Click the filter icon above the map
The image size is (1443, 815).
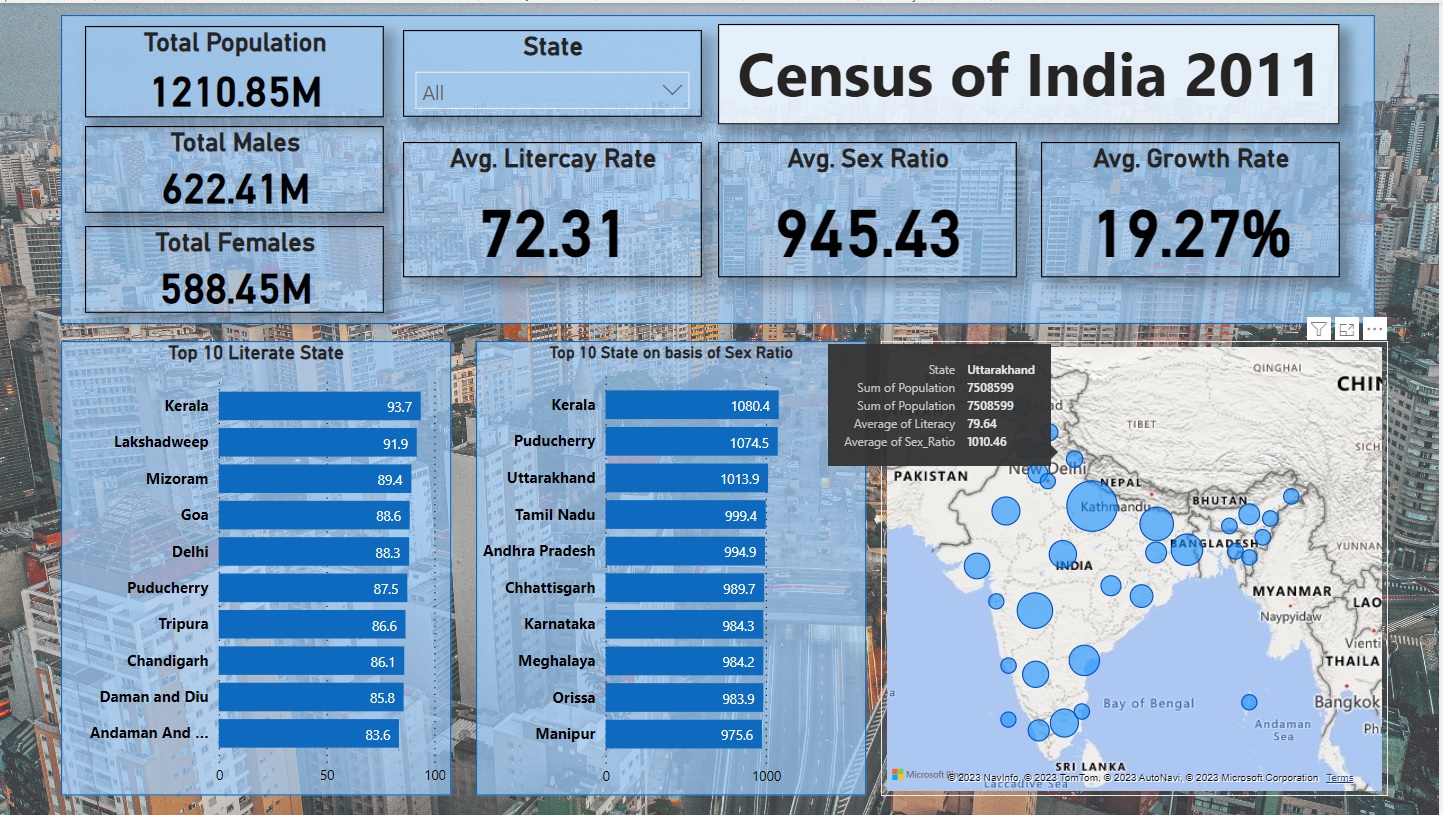coord(1319,330)
